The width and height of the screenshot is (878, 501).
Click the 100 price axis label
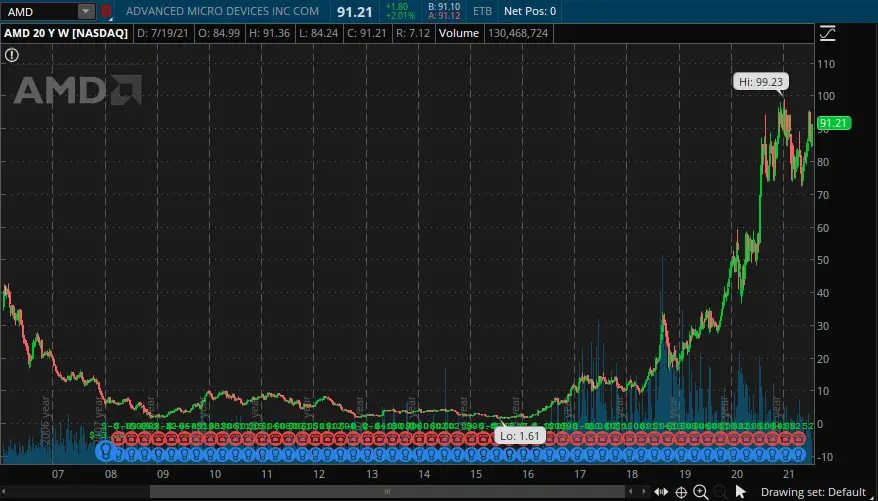826,96
